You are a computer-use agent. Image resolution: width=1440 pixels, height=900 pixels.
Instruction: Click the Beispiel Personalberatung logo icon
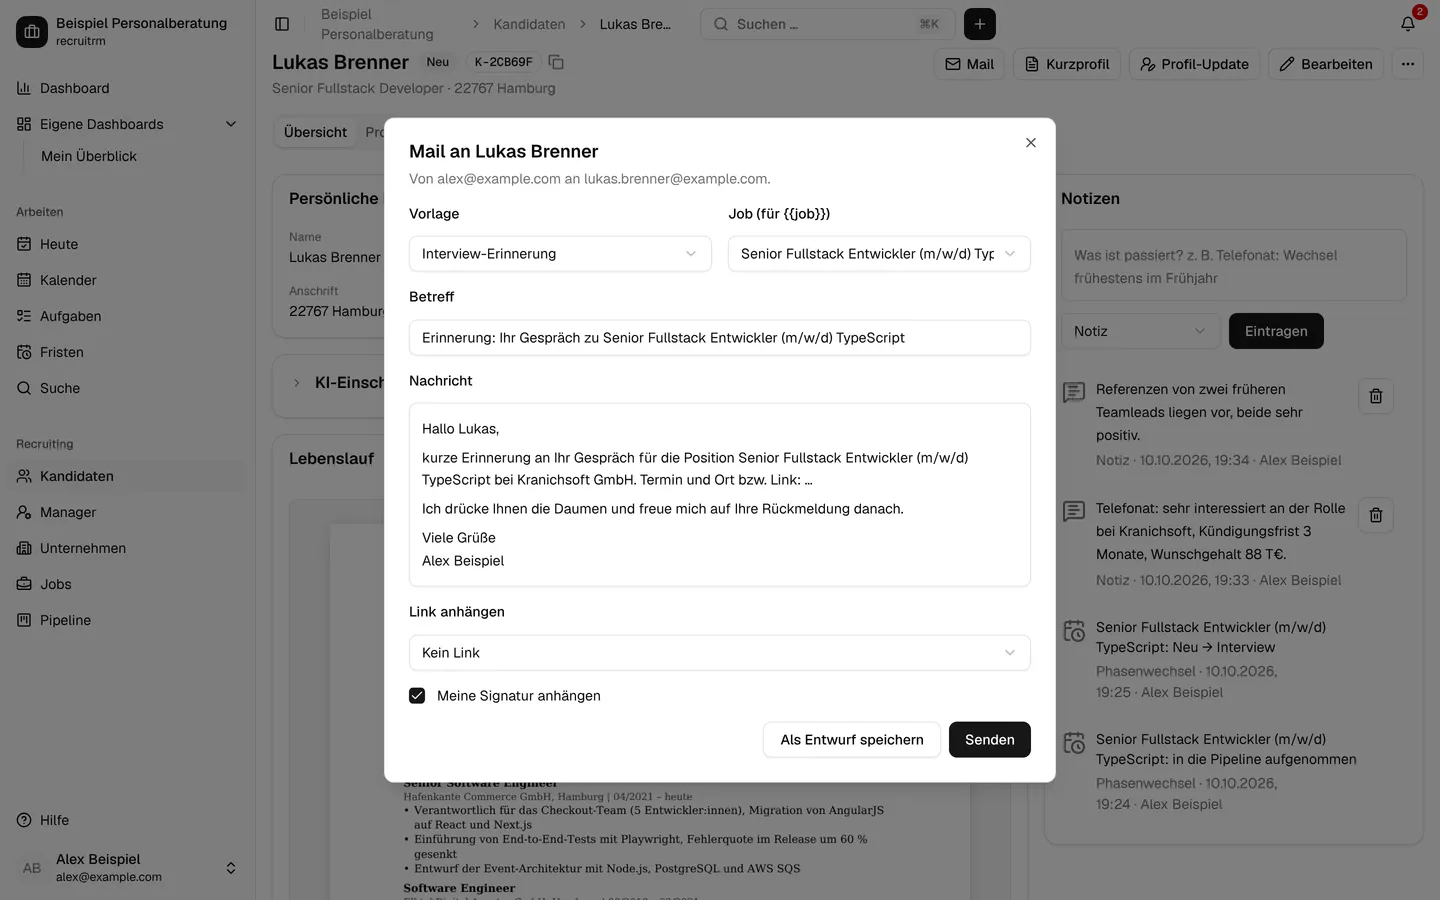click(x=32, y=32)
